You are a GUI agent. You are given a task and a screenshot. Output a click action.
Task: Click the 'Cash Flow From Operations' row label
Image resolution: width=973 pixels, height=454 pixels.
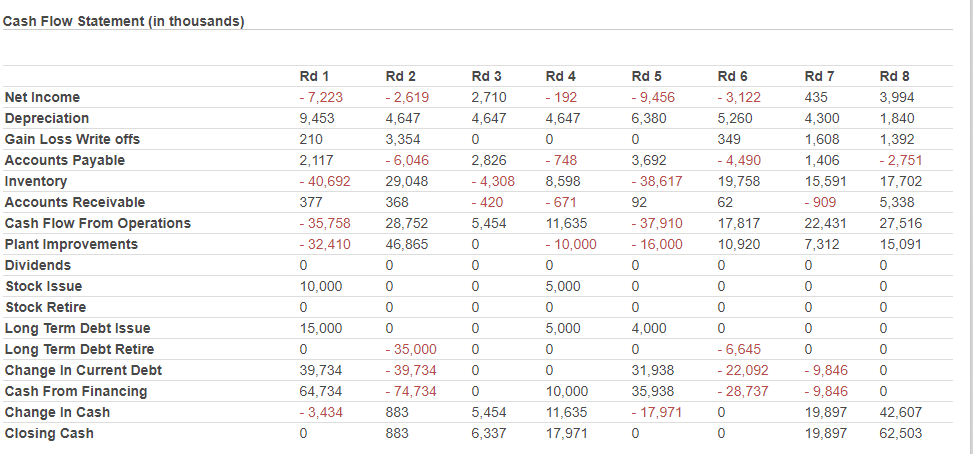click(97, 223)
